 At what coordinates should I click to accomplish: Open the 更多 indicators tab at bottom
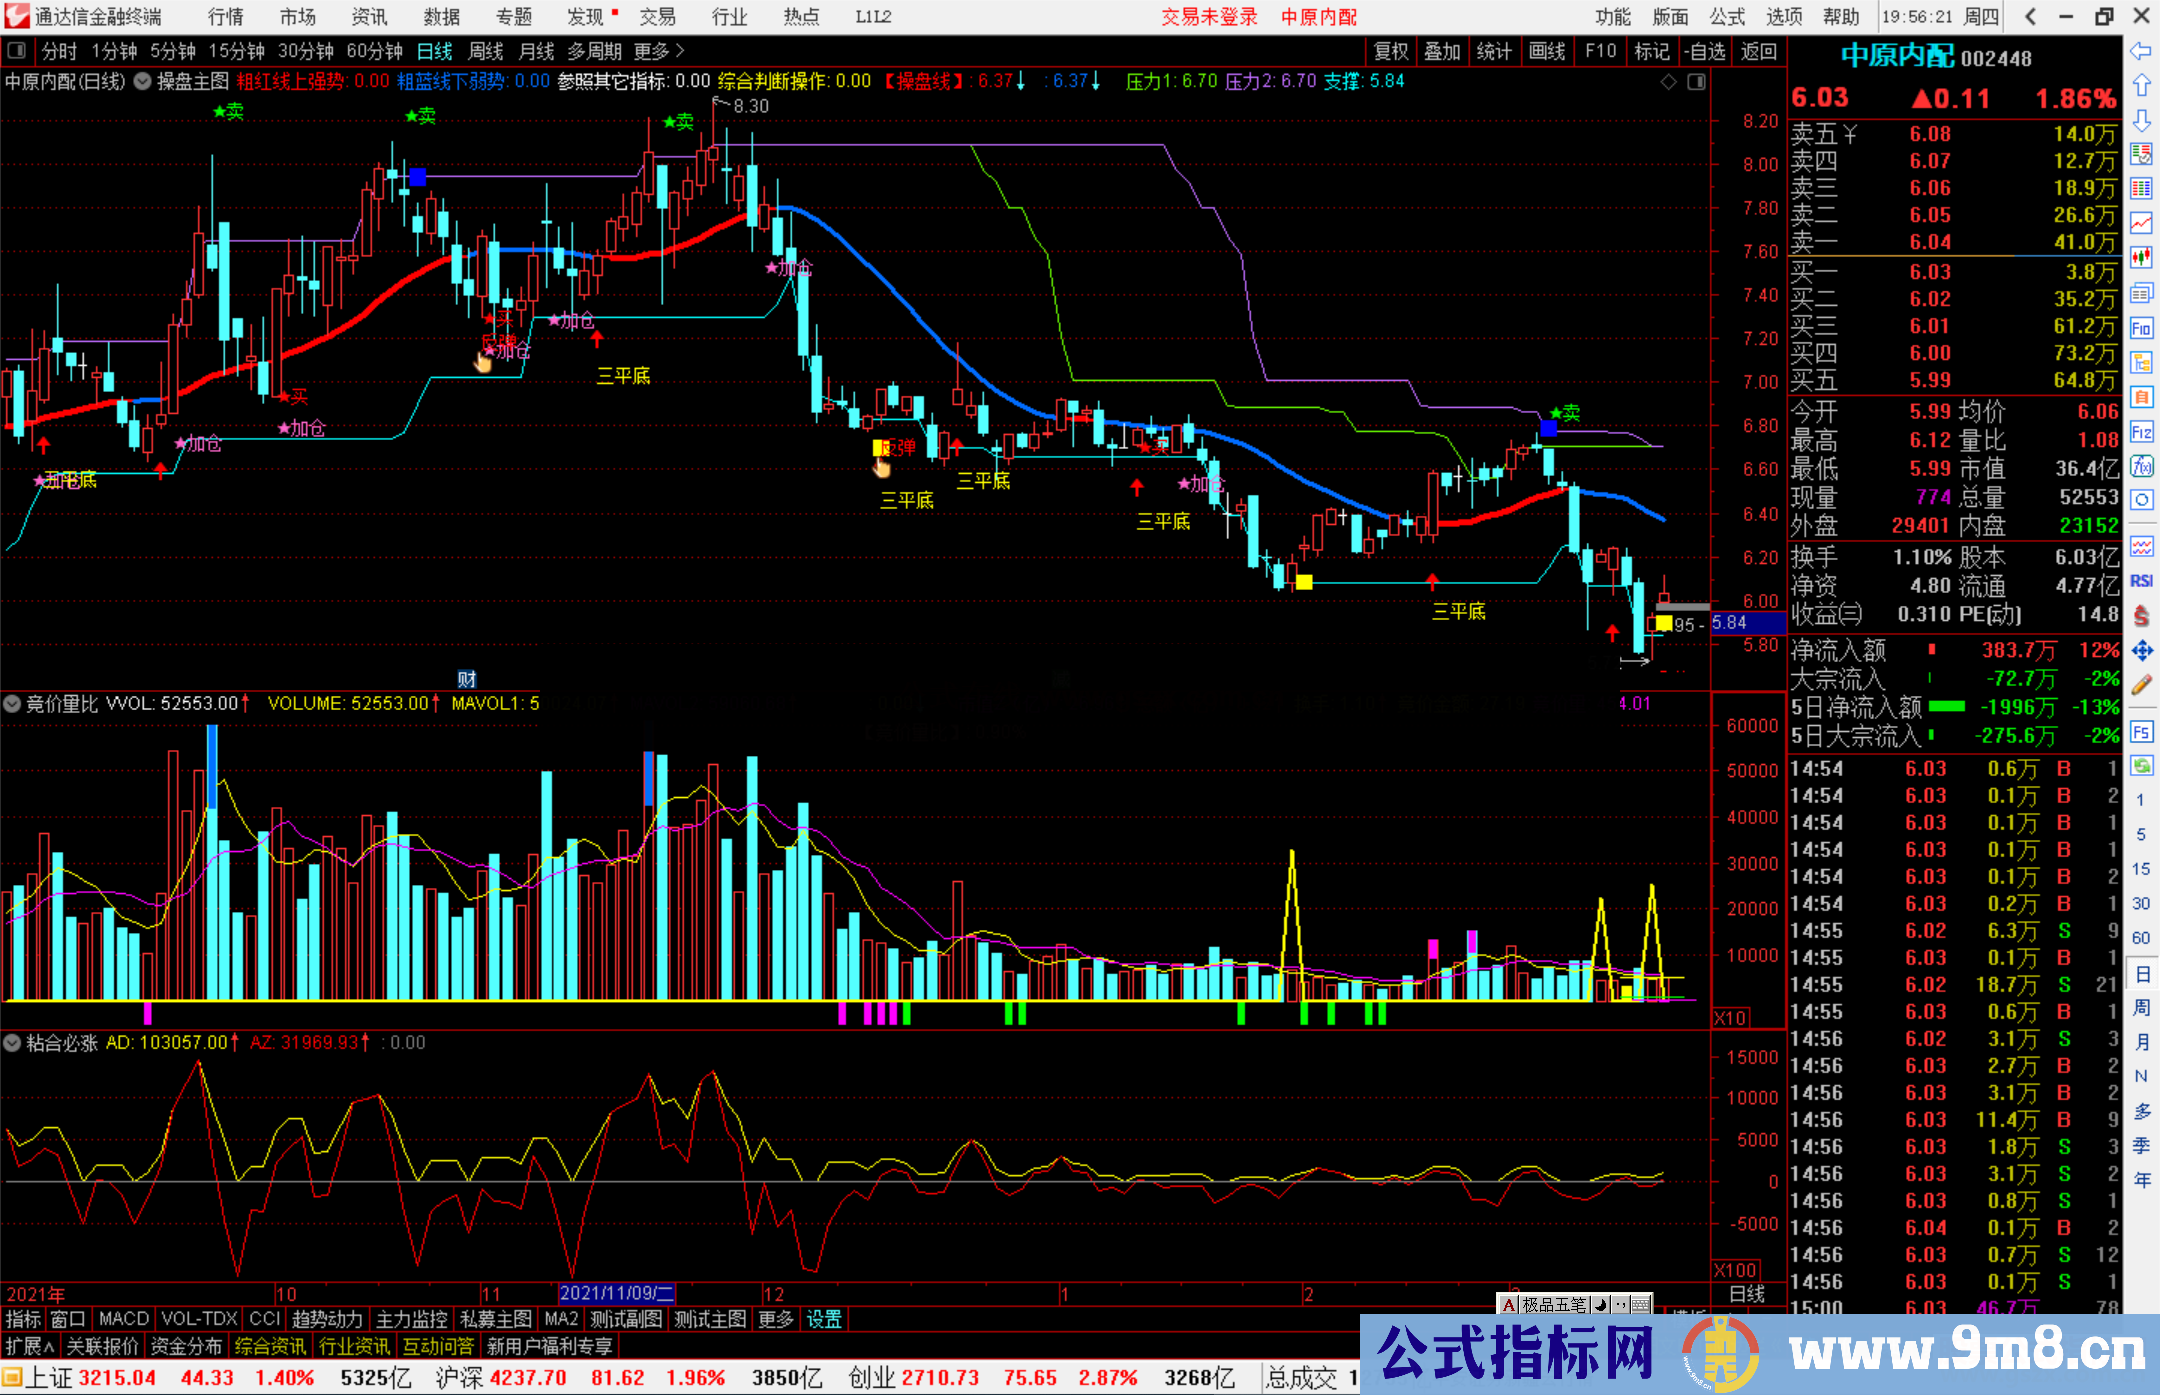click(x=775, y=1319)
